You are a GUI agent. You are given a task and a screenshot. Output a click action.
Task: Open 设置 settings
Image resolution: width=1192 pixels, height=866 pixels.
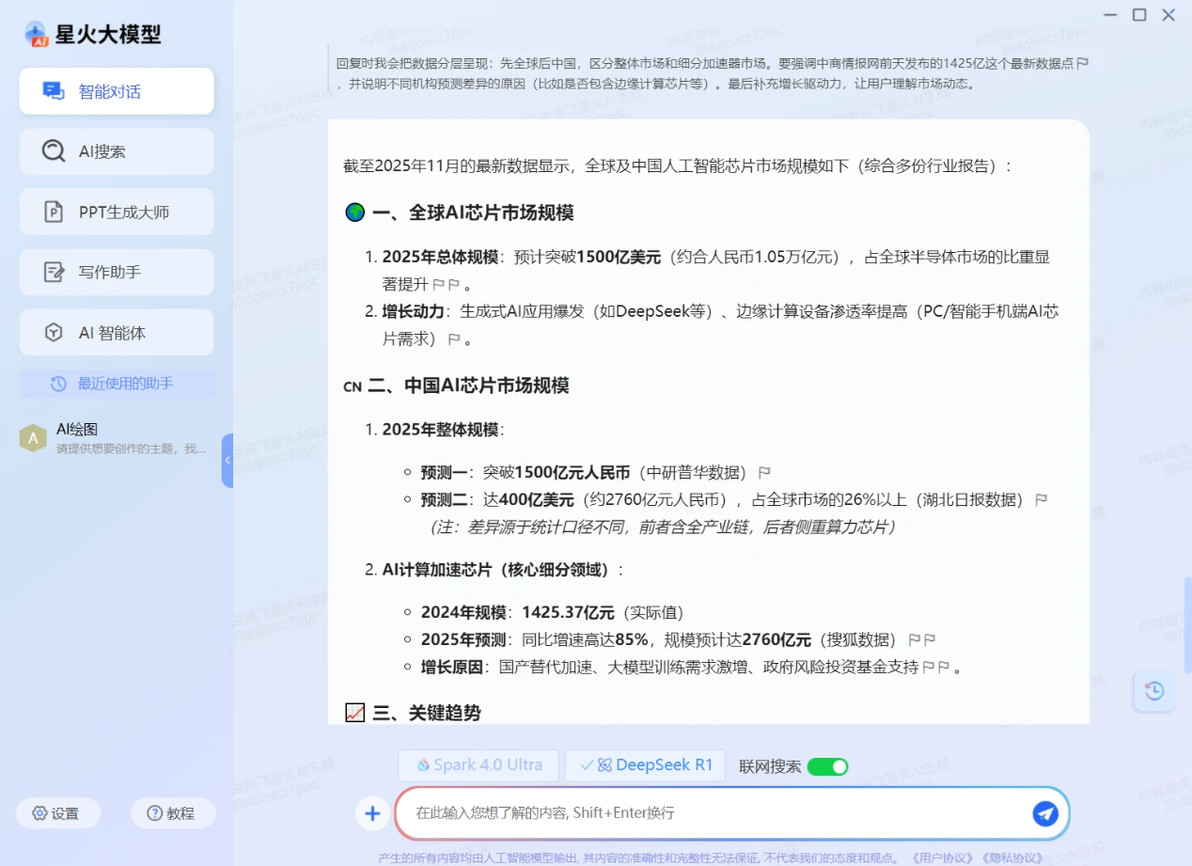(58, 814)
